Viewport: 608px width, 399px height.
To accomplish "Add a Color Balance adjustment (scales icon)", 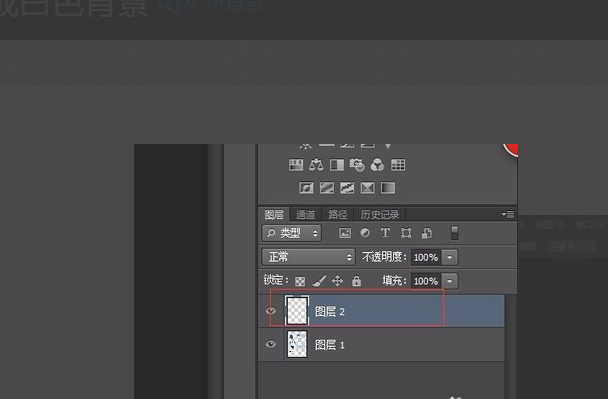I will (316, 165).
